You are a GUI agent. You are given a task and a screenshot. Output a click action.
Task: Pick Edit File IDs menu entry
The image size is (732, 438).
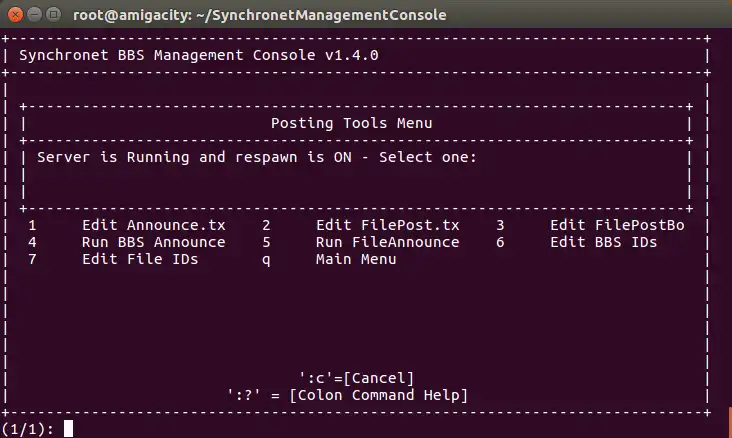pos(140,259)
